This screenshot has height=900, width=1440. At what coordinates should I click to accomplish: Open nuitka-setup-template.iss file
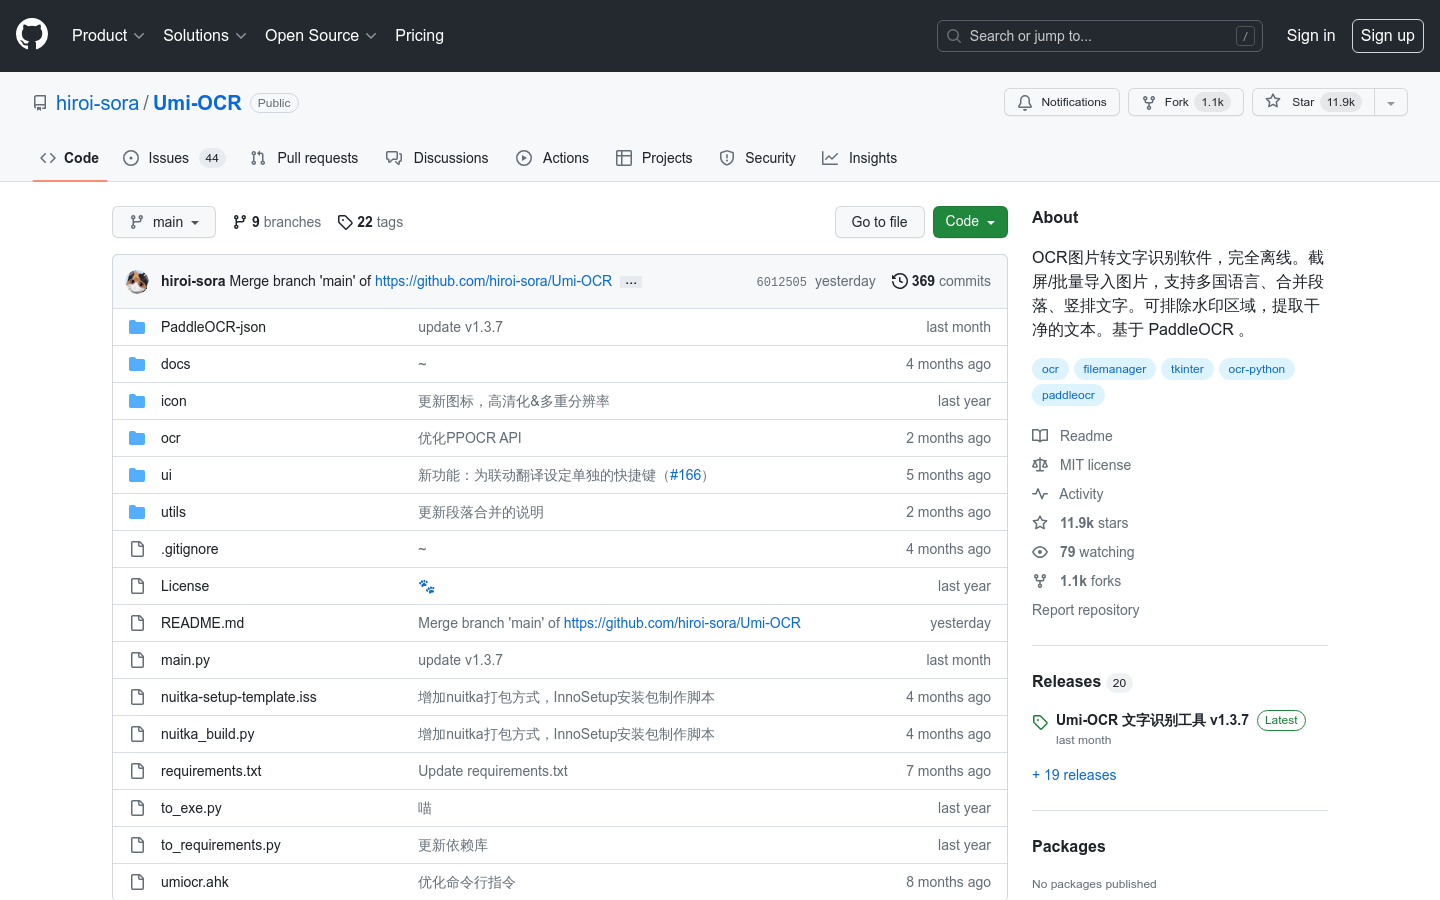238,697
